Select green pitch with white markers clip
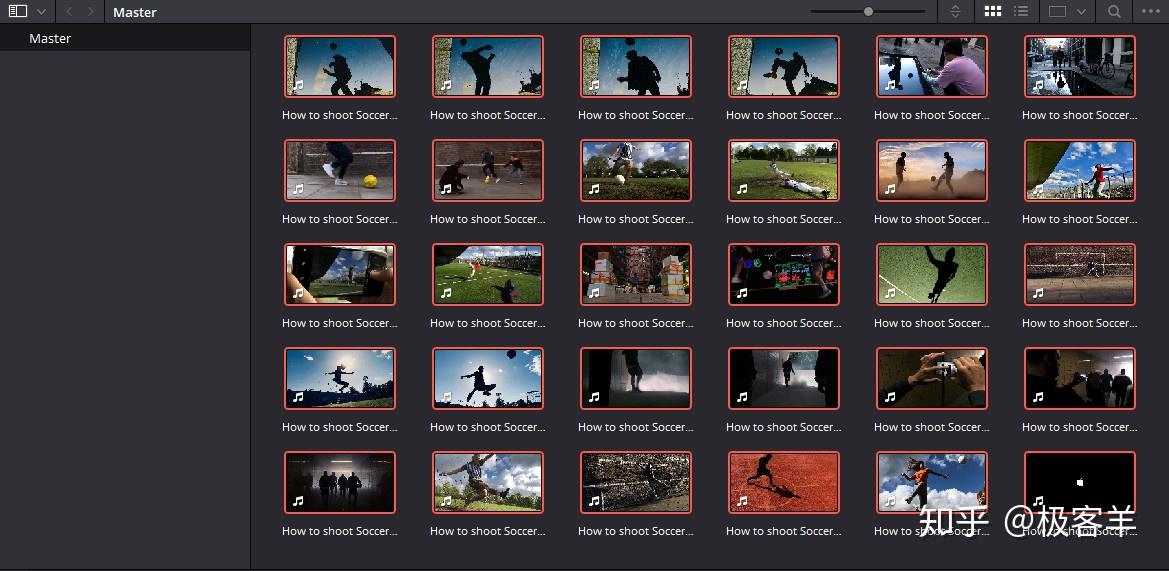The image size is (1169, 571). coord(488,274)
